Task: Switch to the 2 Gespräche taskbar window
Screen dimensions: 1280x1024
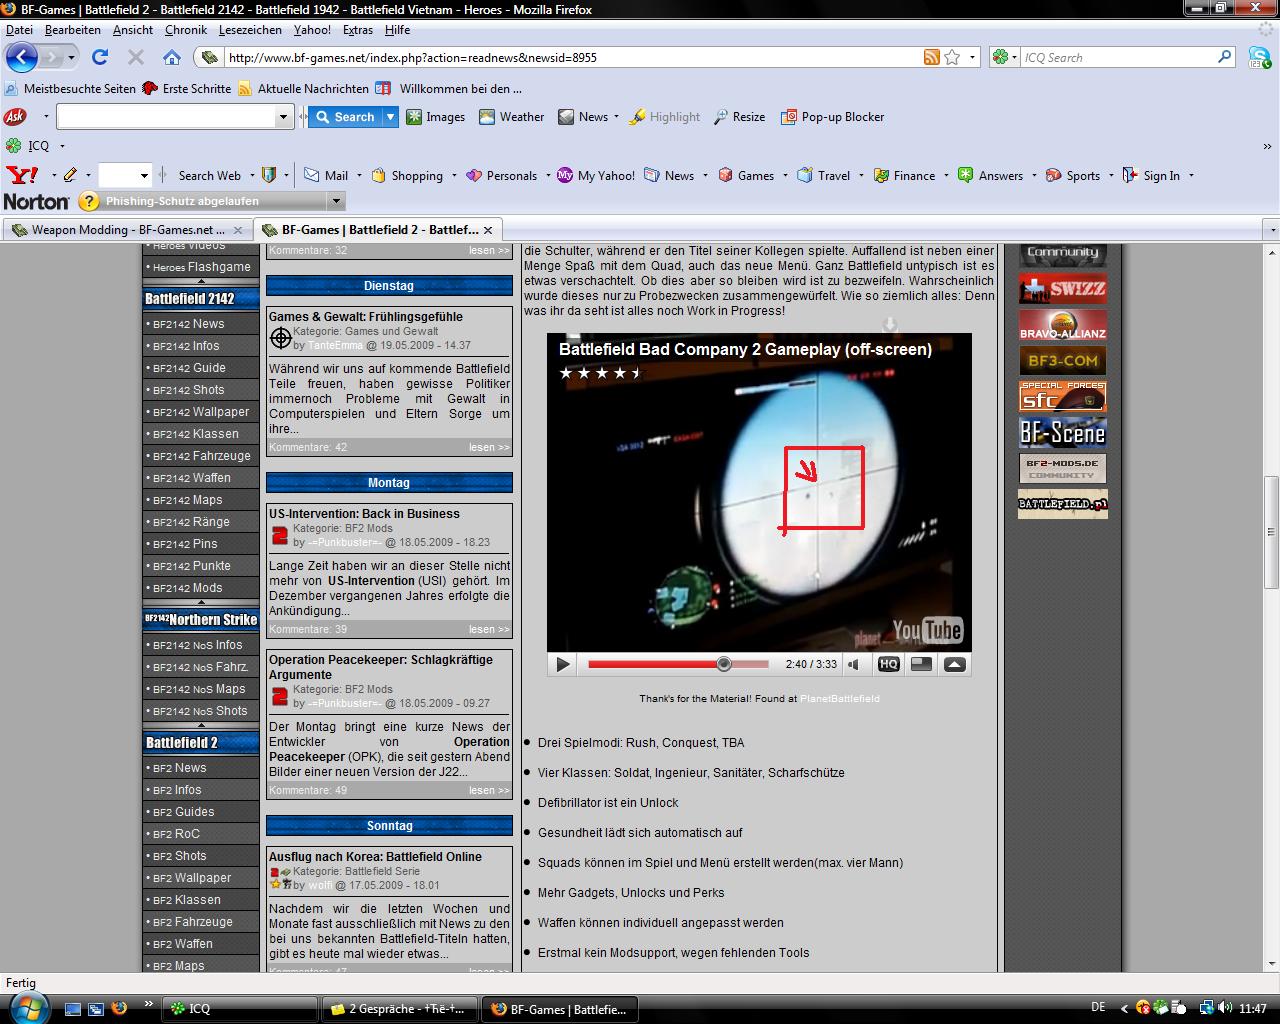Action: 400,1009
